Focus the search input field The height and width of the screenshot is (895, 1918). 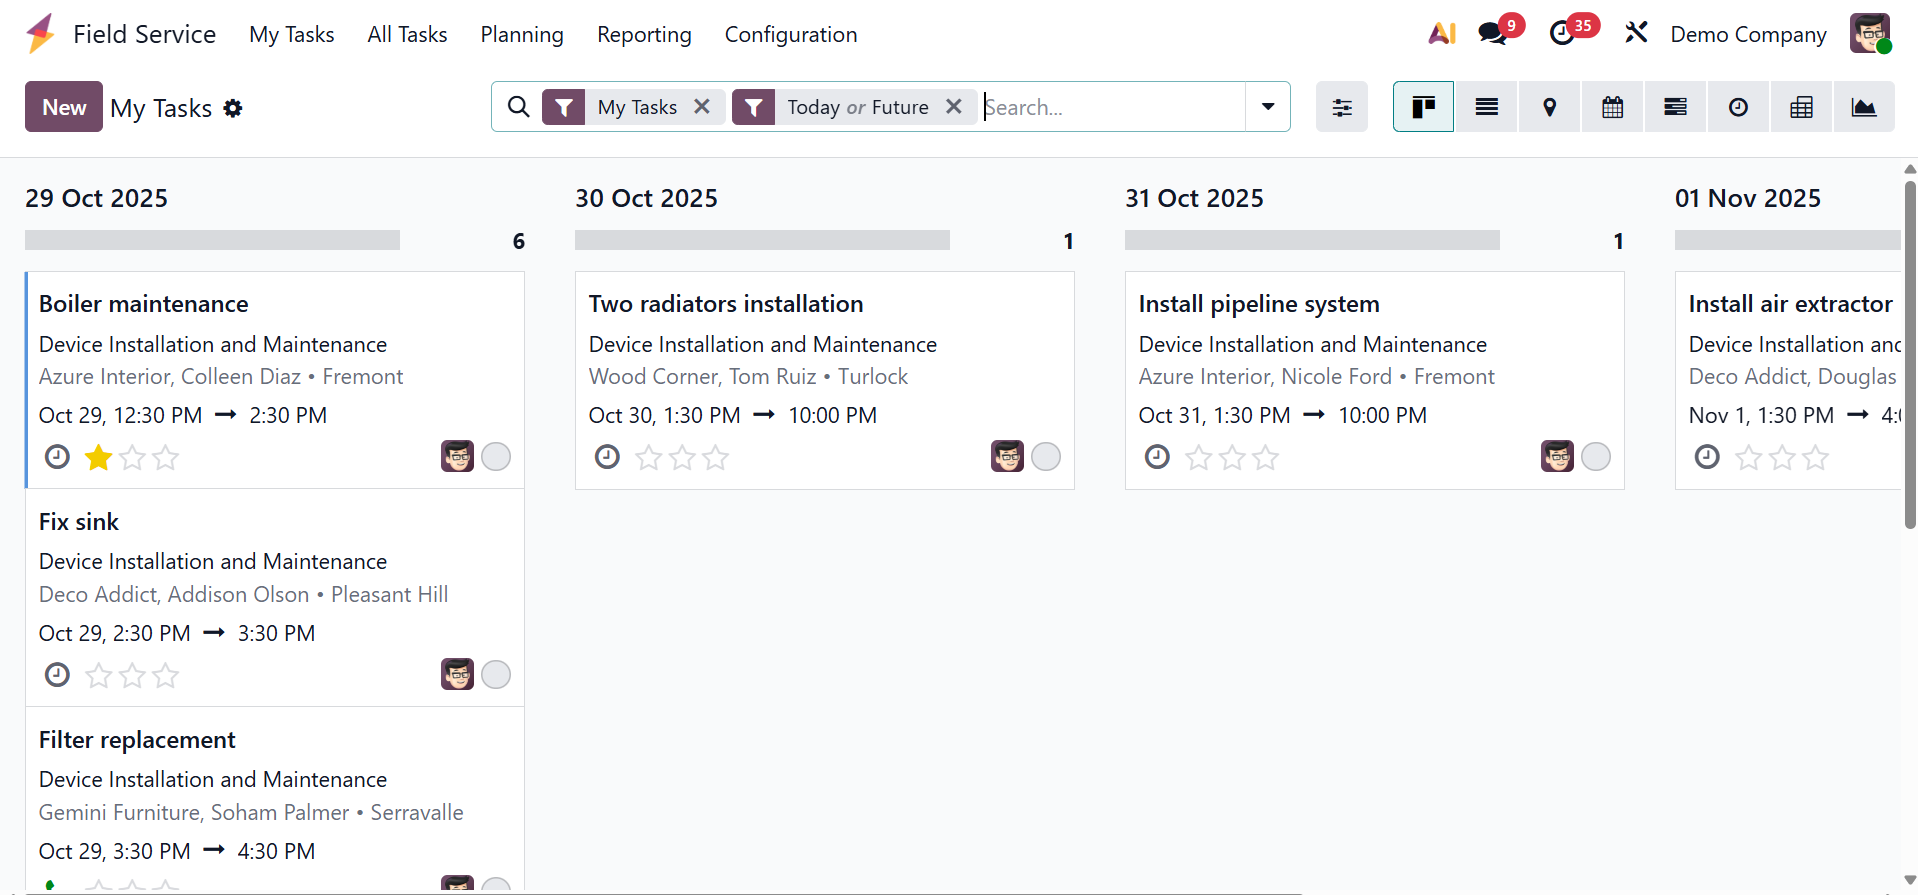[x=1110, y=107]
